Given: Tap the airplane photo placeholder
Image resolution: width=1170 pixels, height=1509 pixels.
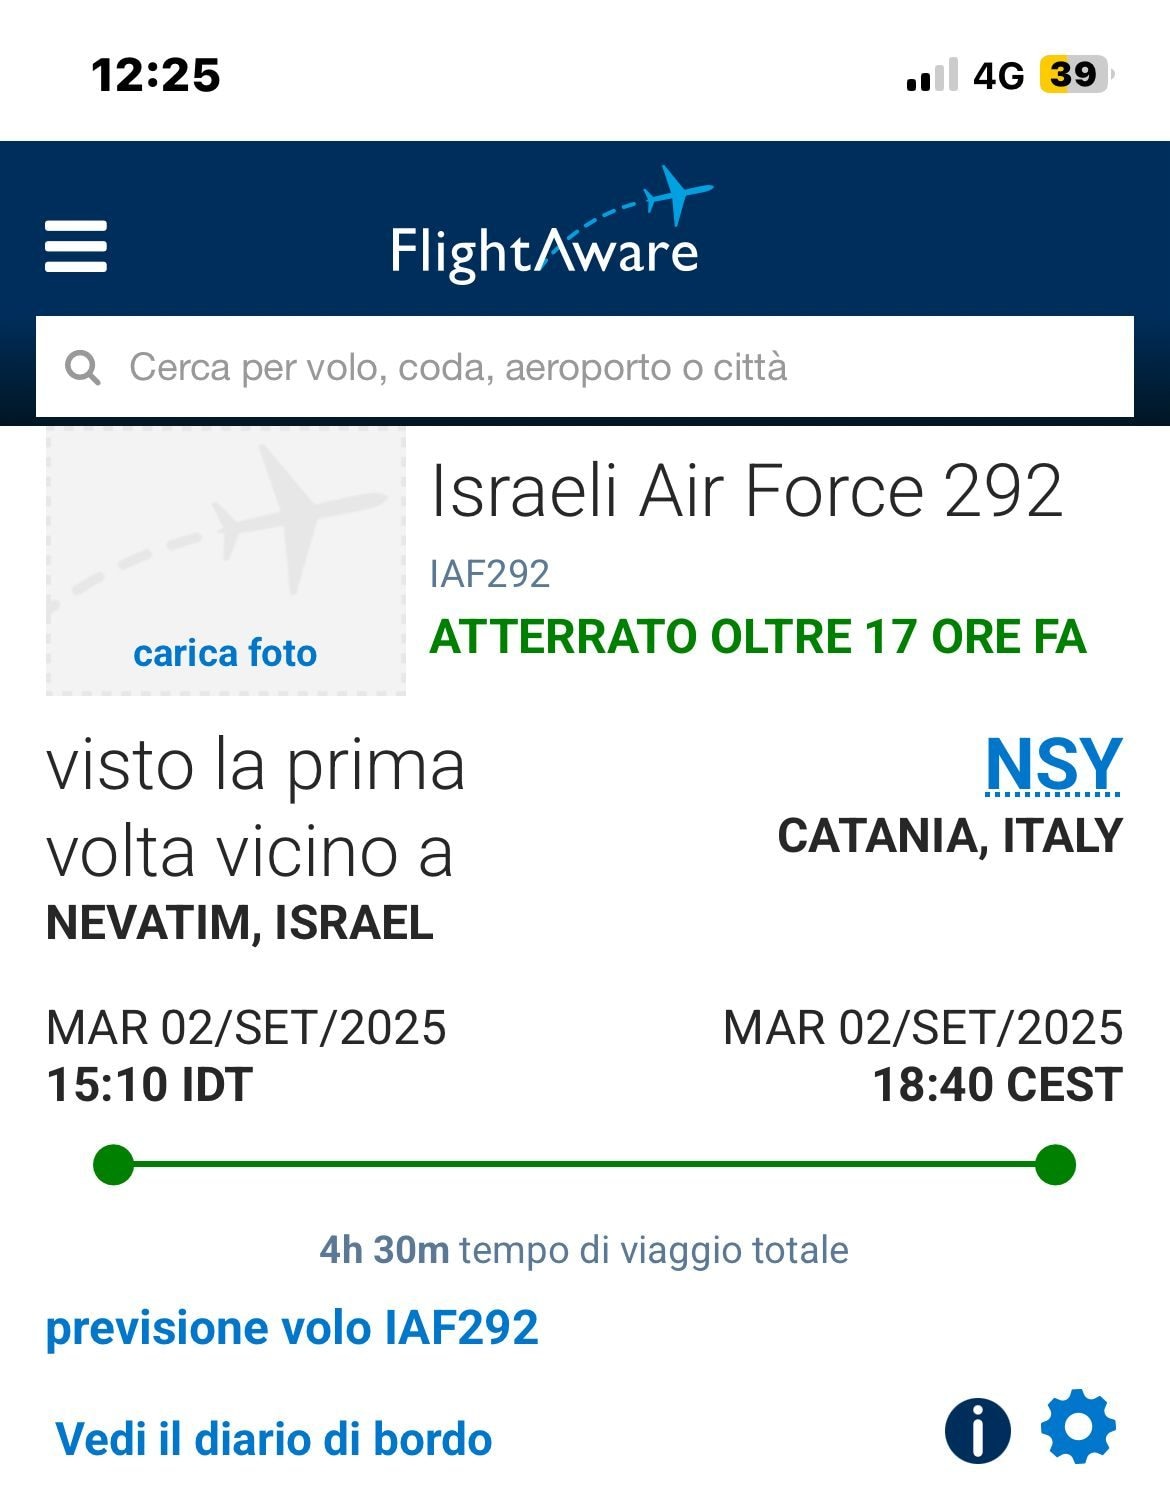Looking at the screenshot, I should pyautogui.click(x=226, y=561).
